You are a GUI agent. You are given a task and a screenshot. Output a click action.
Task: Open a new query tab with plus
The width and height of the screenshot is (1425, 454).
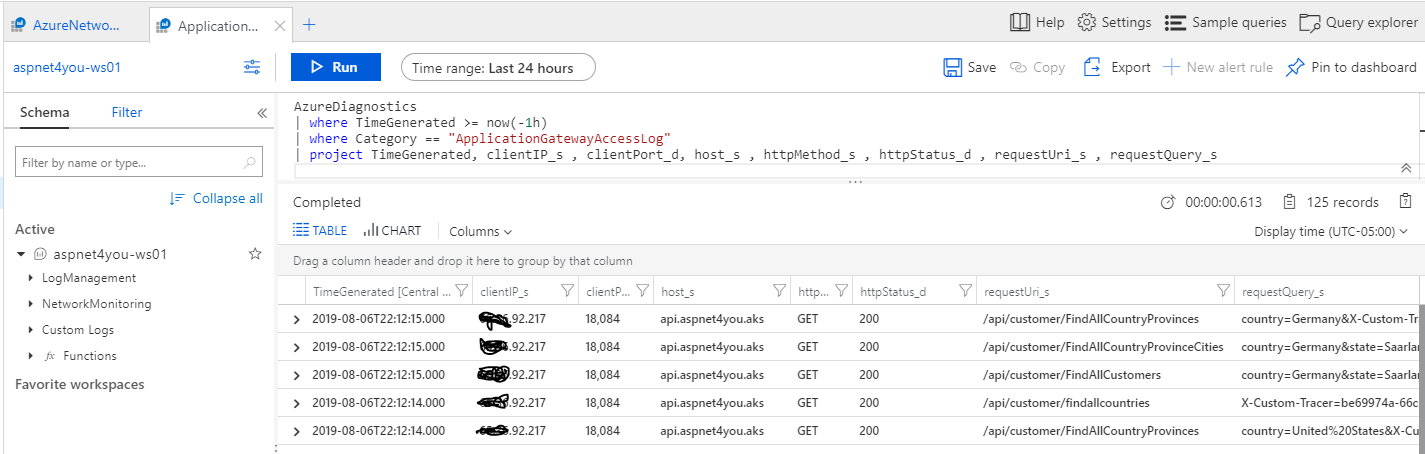(x=309, y=25)
